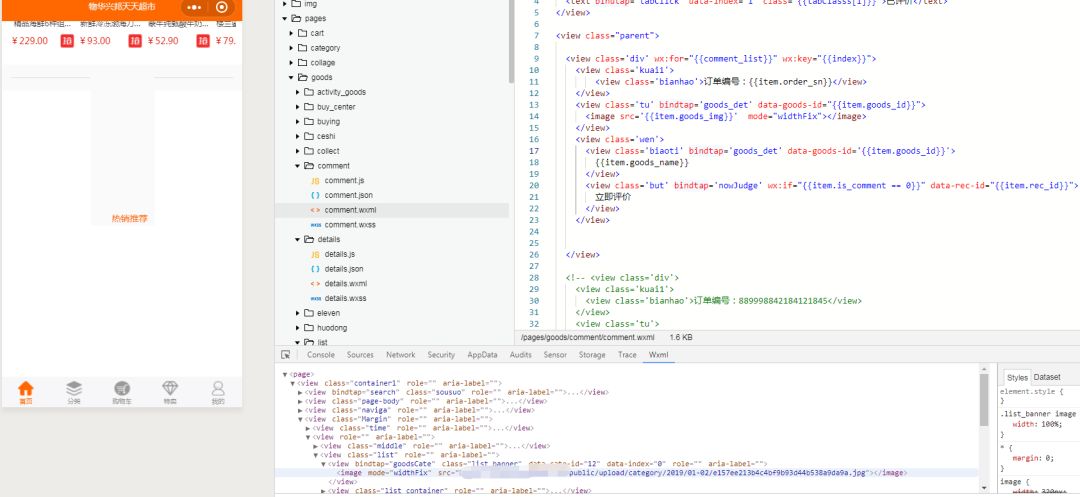The height and width of the screenshot is (497, 1080).
Task: Click the folder icon of category
Action: coord(302,47)
